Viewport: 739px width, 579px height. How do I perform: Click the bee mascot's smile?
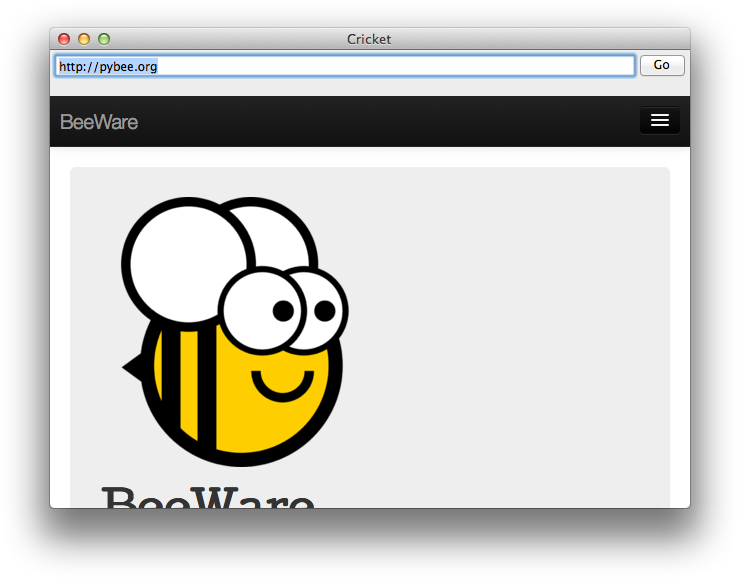click(282, 387)
